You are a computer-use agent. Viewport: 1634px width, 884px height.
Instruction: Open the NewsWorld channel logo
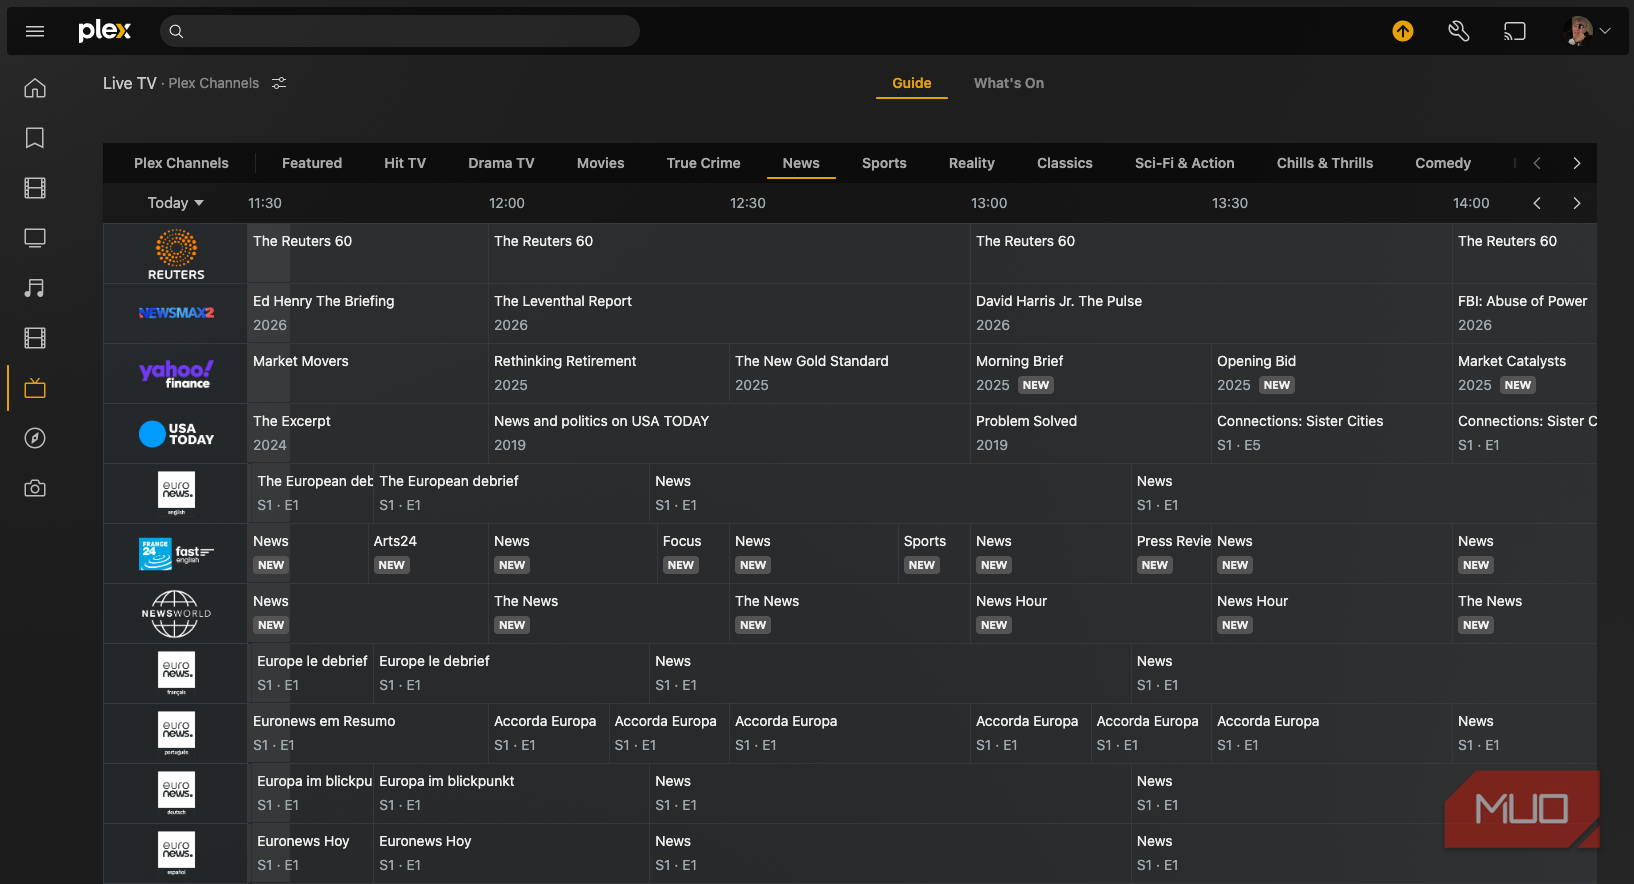click(x=176, y=613)
